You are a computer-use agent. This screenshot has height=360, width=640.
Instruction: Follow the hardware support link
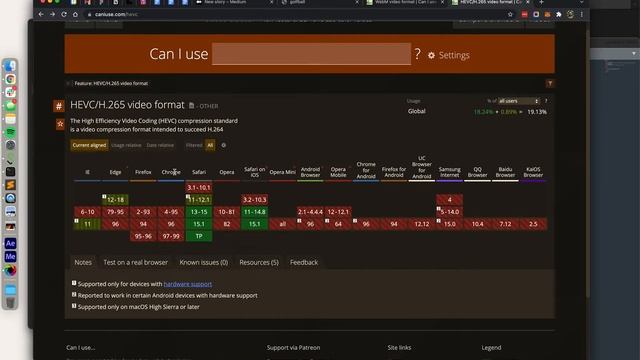[188, 284]
